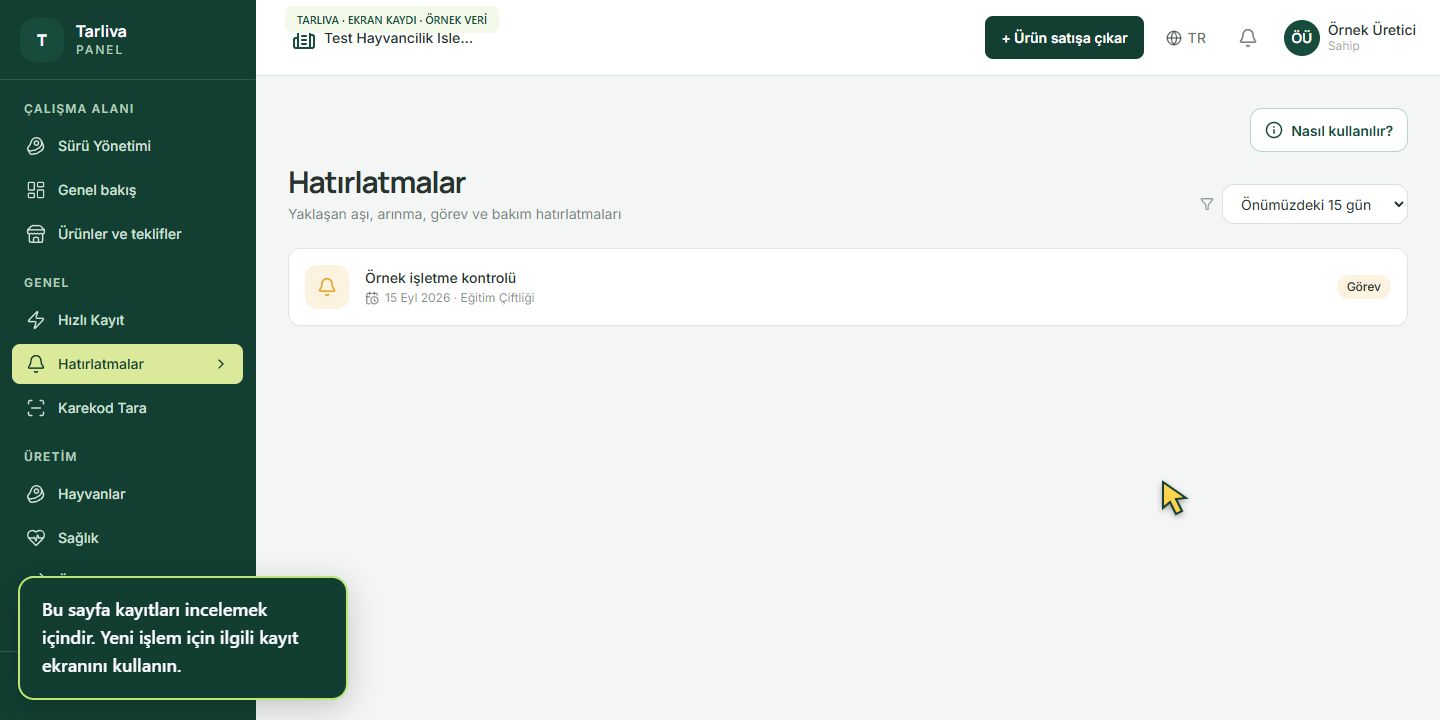Click the orange bell icon on the reminder card
Screen dimensions: 1440x720
point(327,287)
